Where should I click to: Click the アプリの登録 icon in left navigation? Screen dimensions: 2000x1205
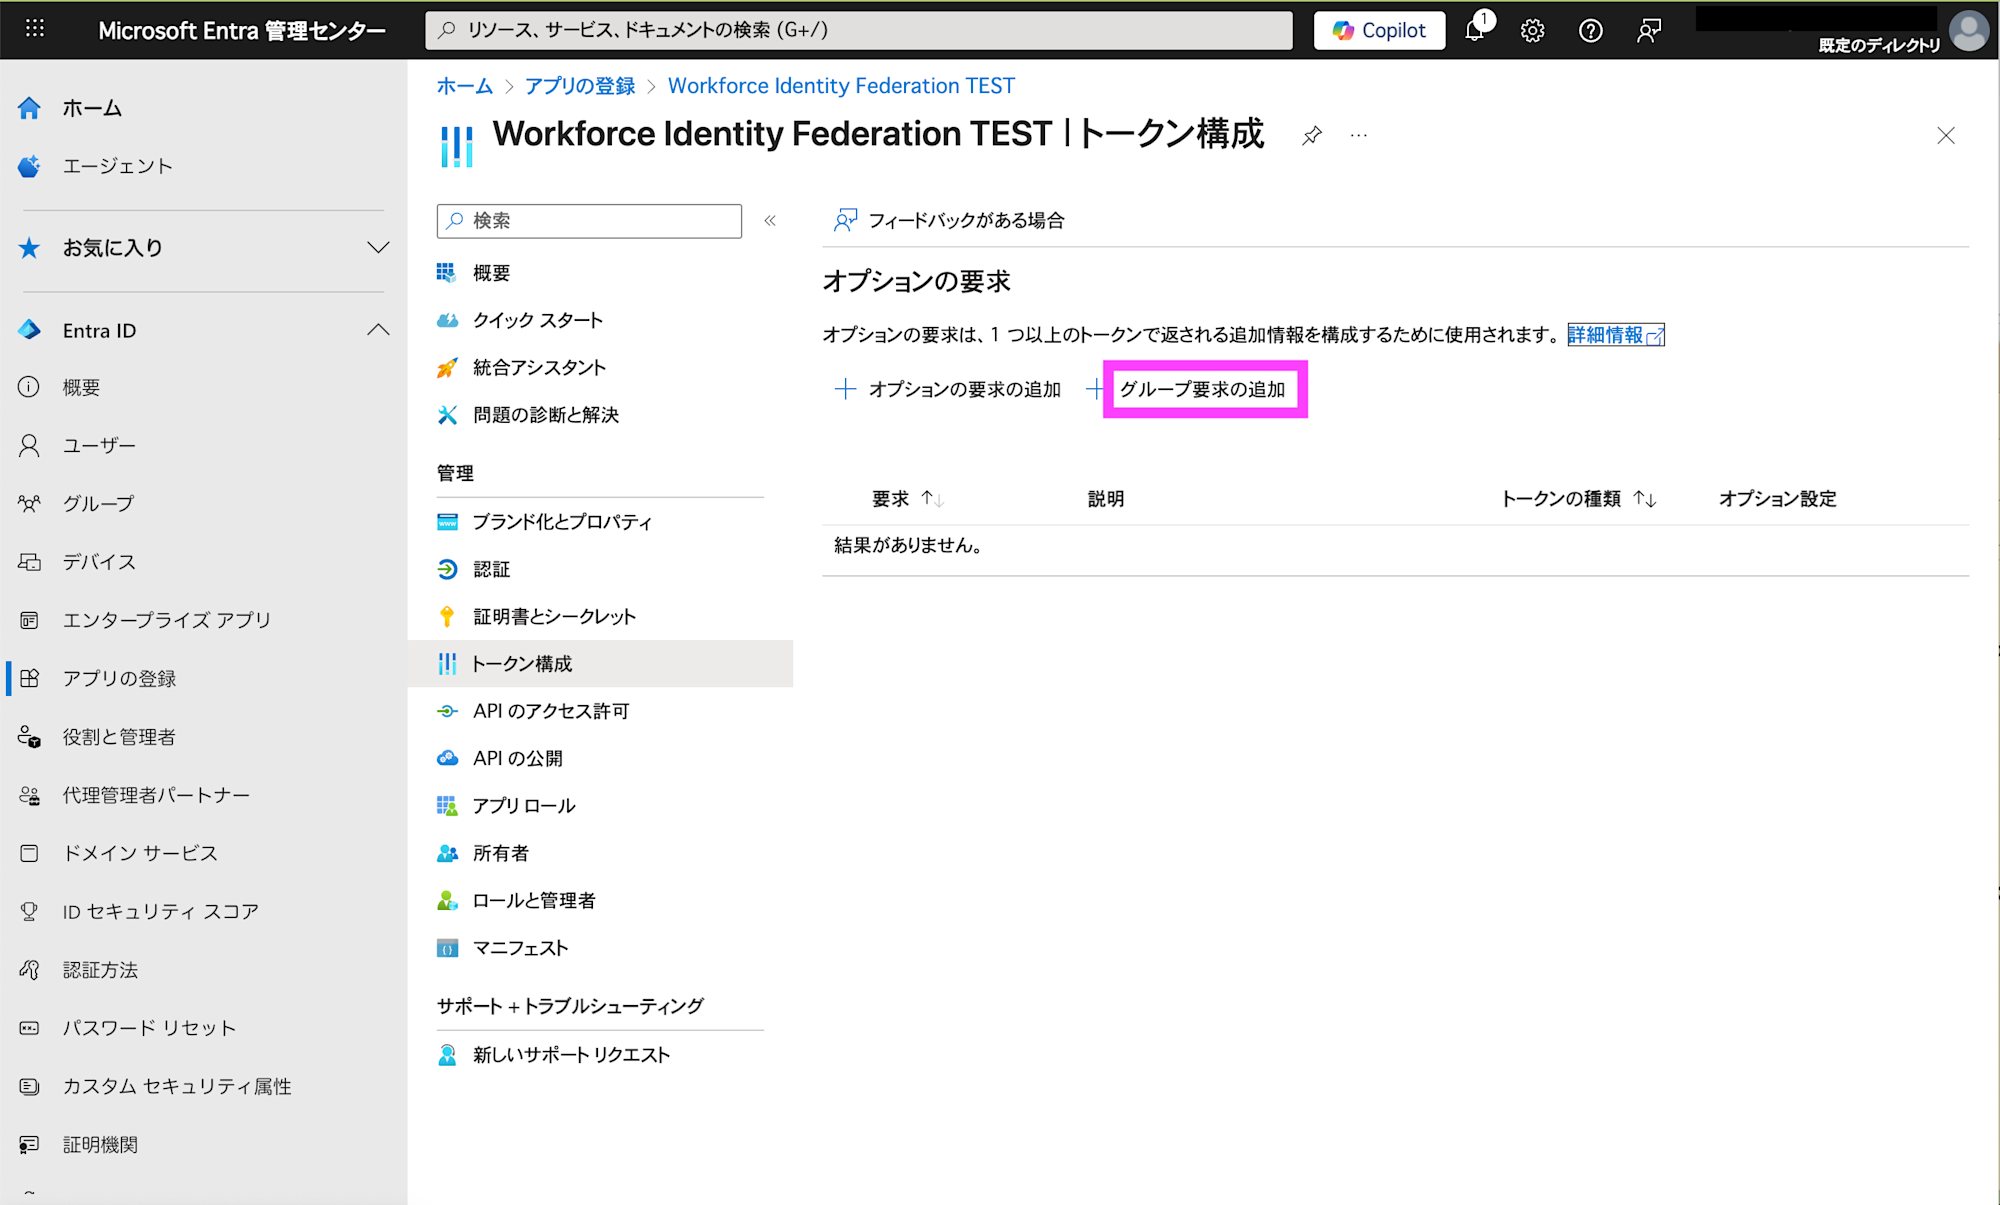[x=30, y=678]
